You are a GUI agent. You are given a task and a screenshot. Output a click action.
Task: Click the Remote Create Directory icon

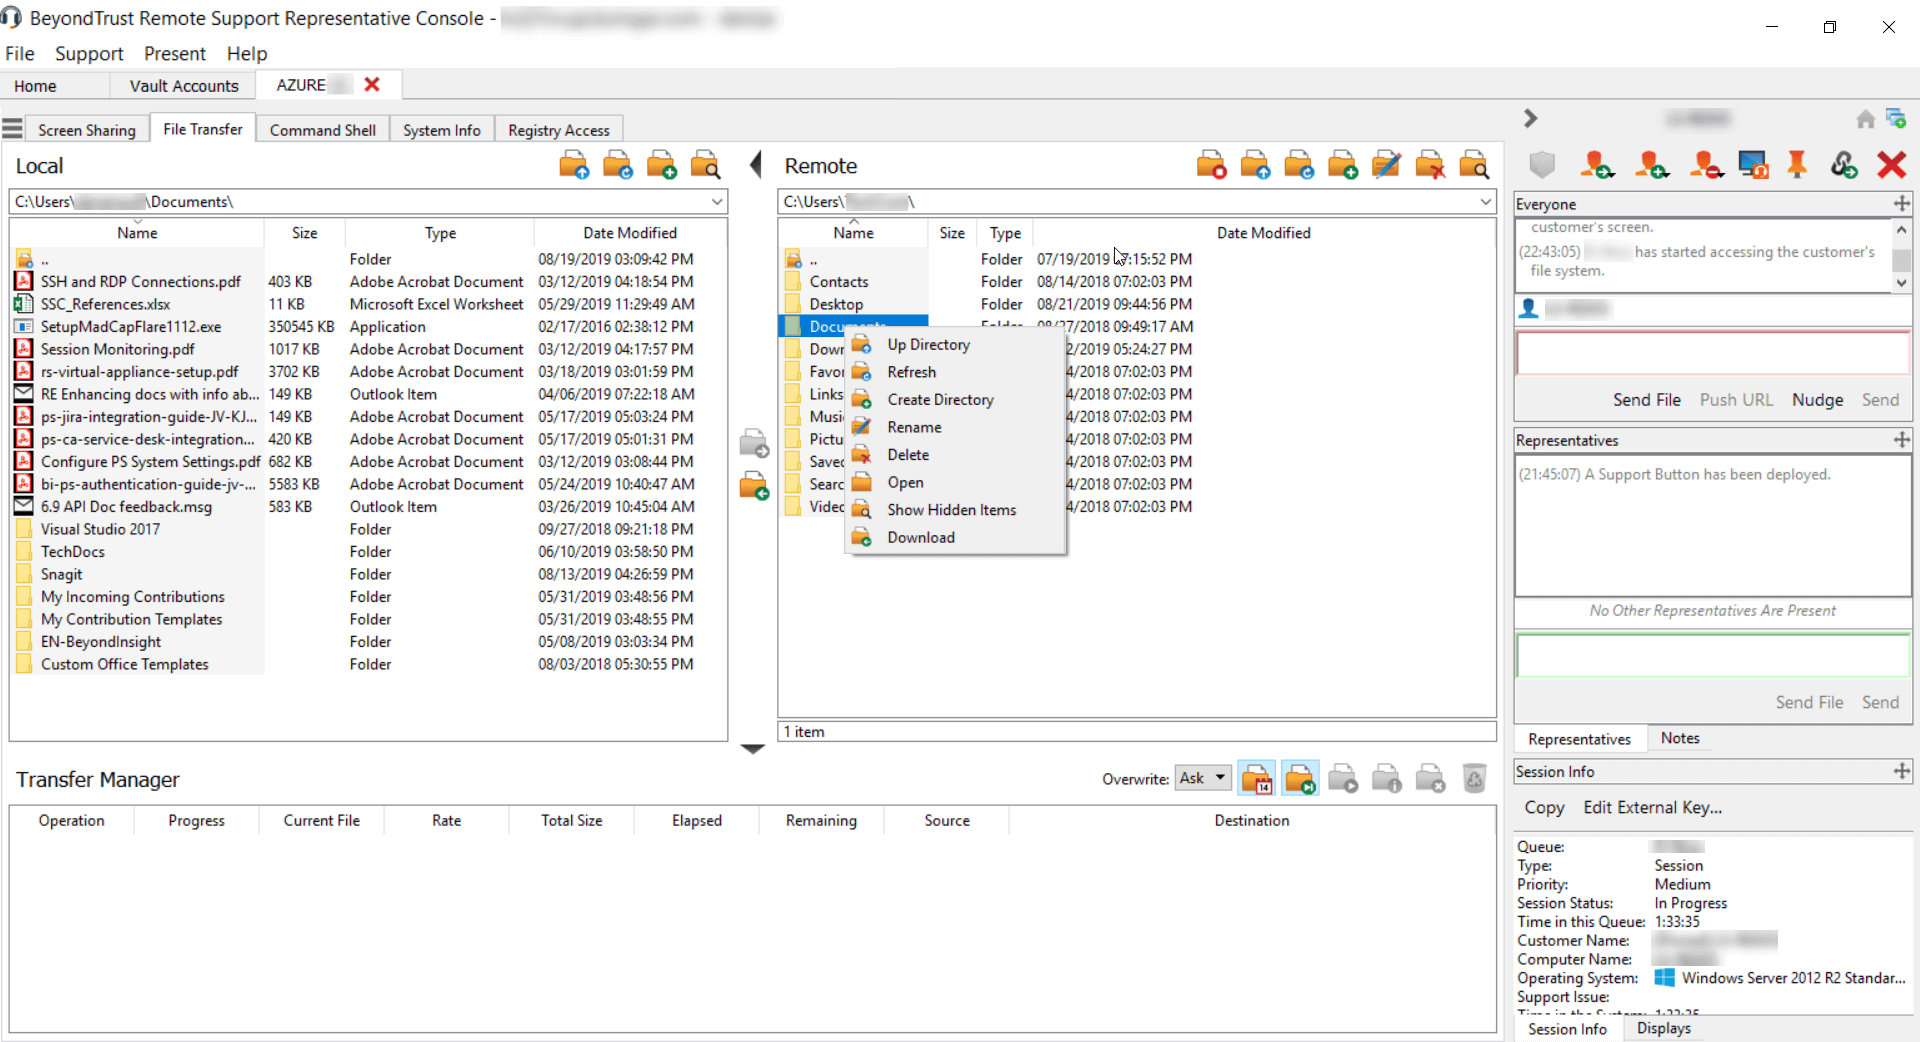(1343, 165)
